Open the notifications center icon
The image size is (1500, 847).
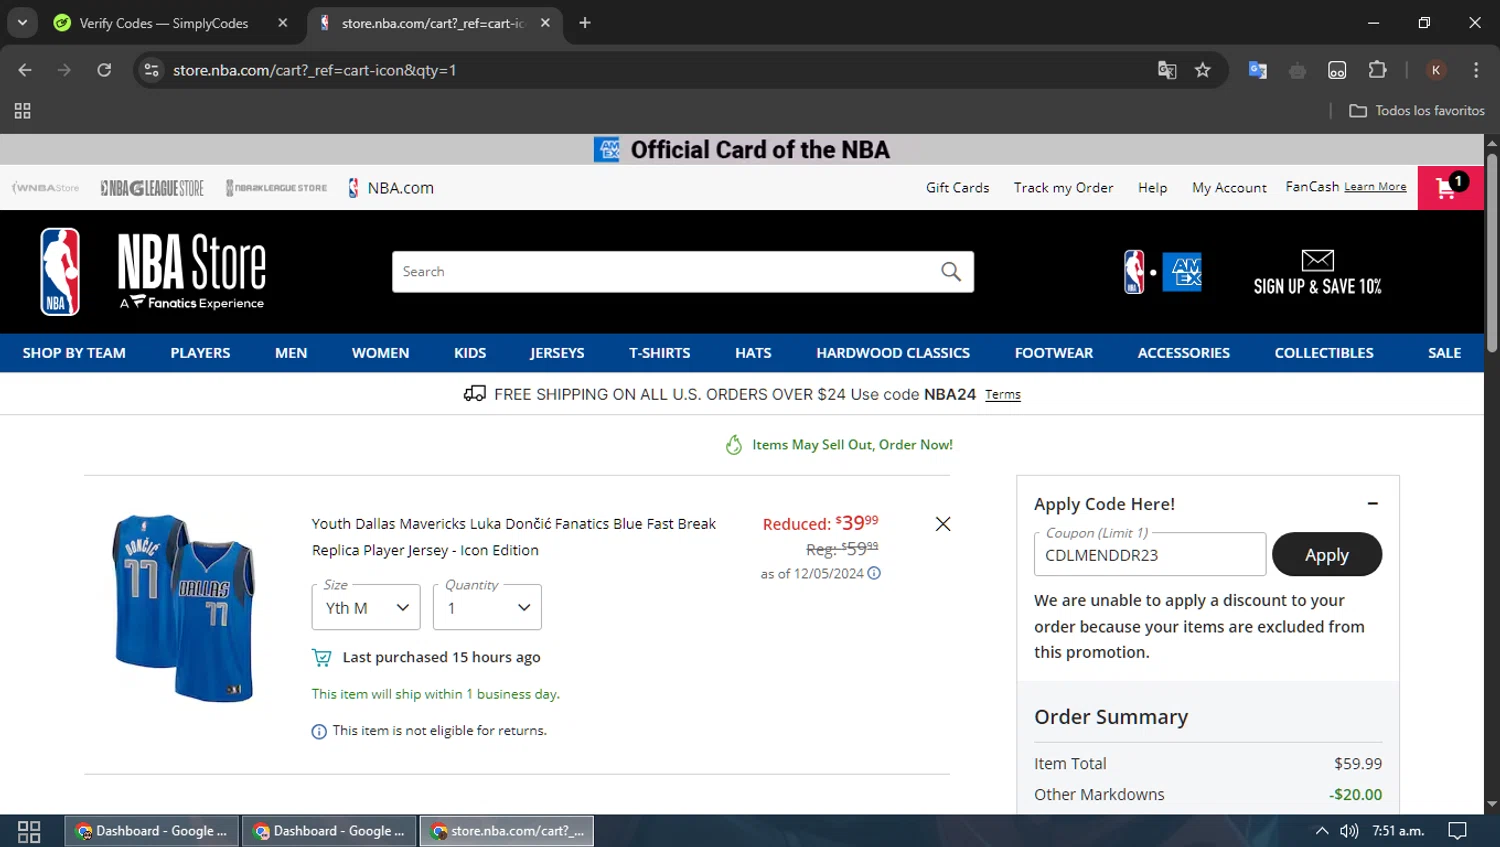tap(1458, 831)
